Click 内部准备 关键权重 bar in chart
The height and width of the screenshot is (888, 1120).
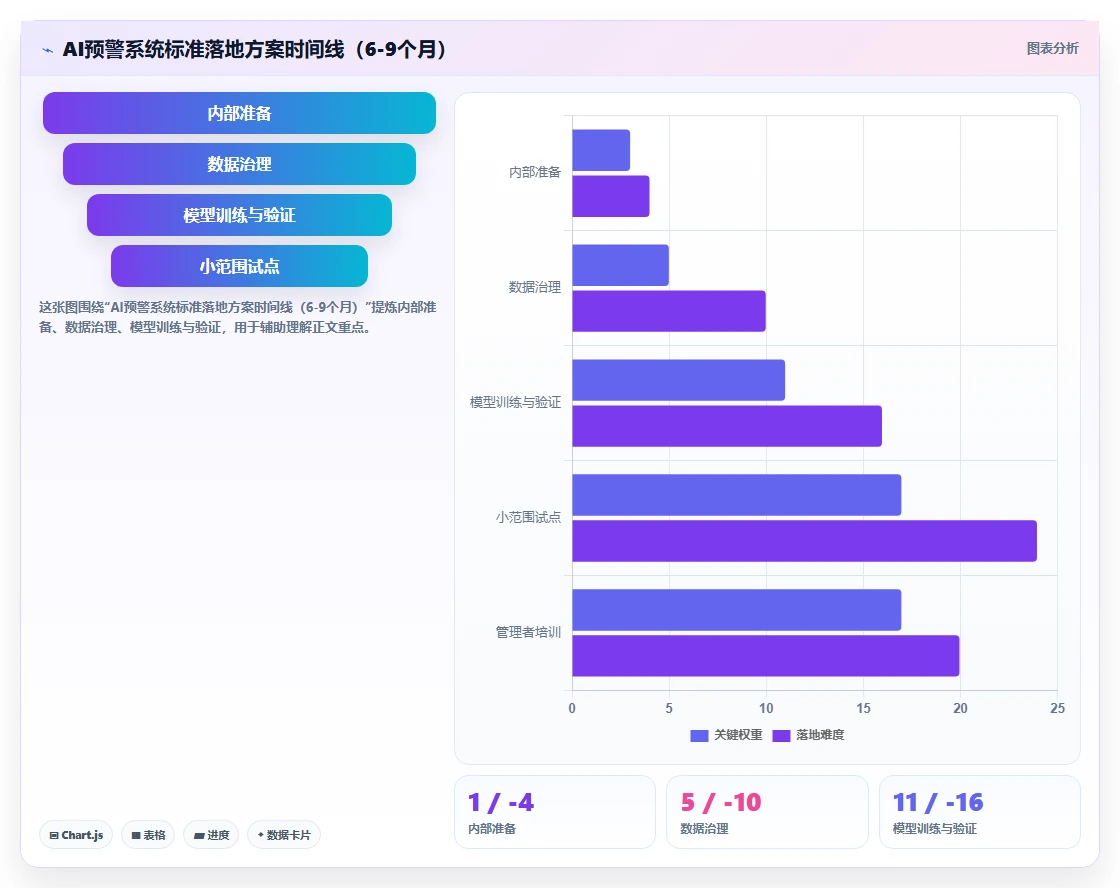pos(601,150)
